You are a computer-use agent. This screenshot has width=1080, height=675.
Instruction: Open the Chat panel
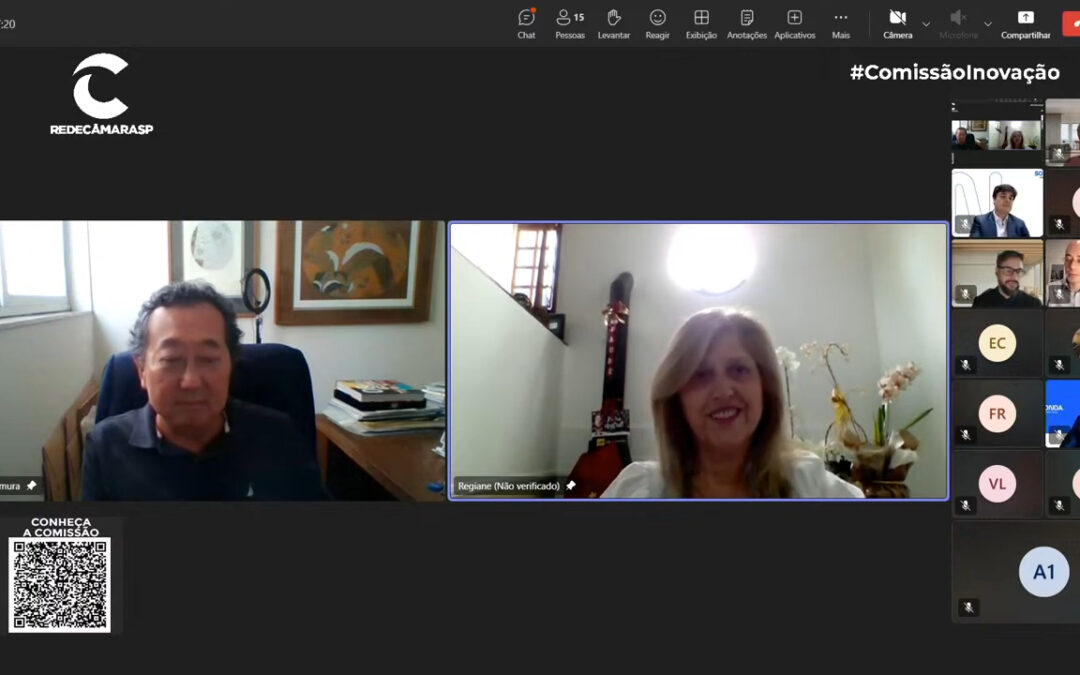(526, 23)
